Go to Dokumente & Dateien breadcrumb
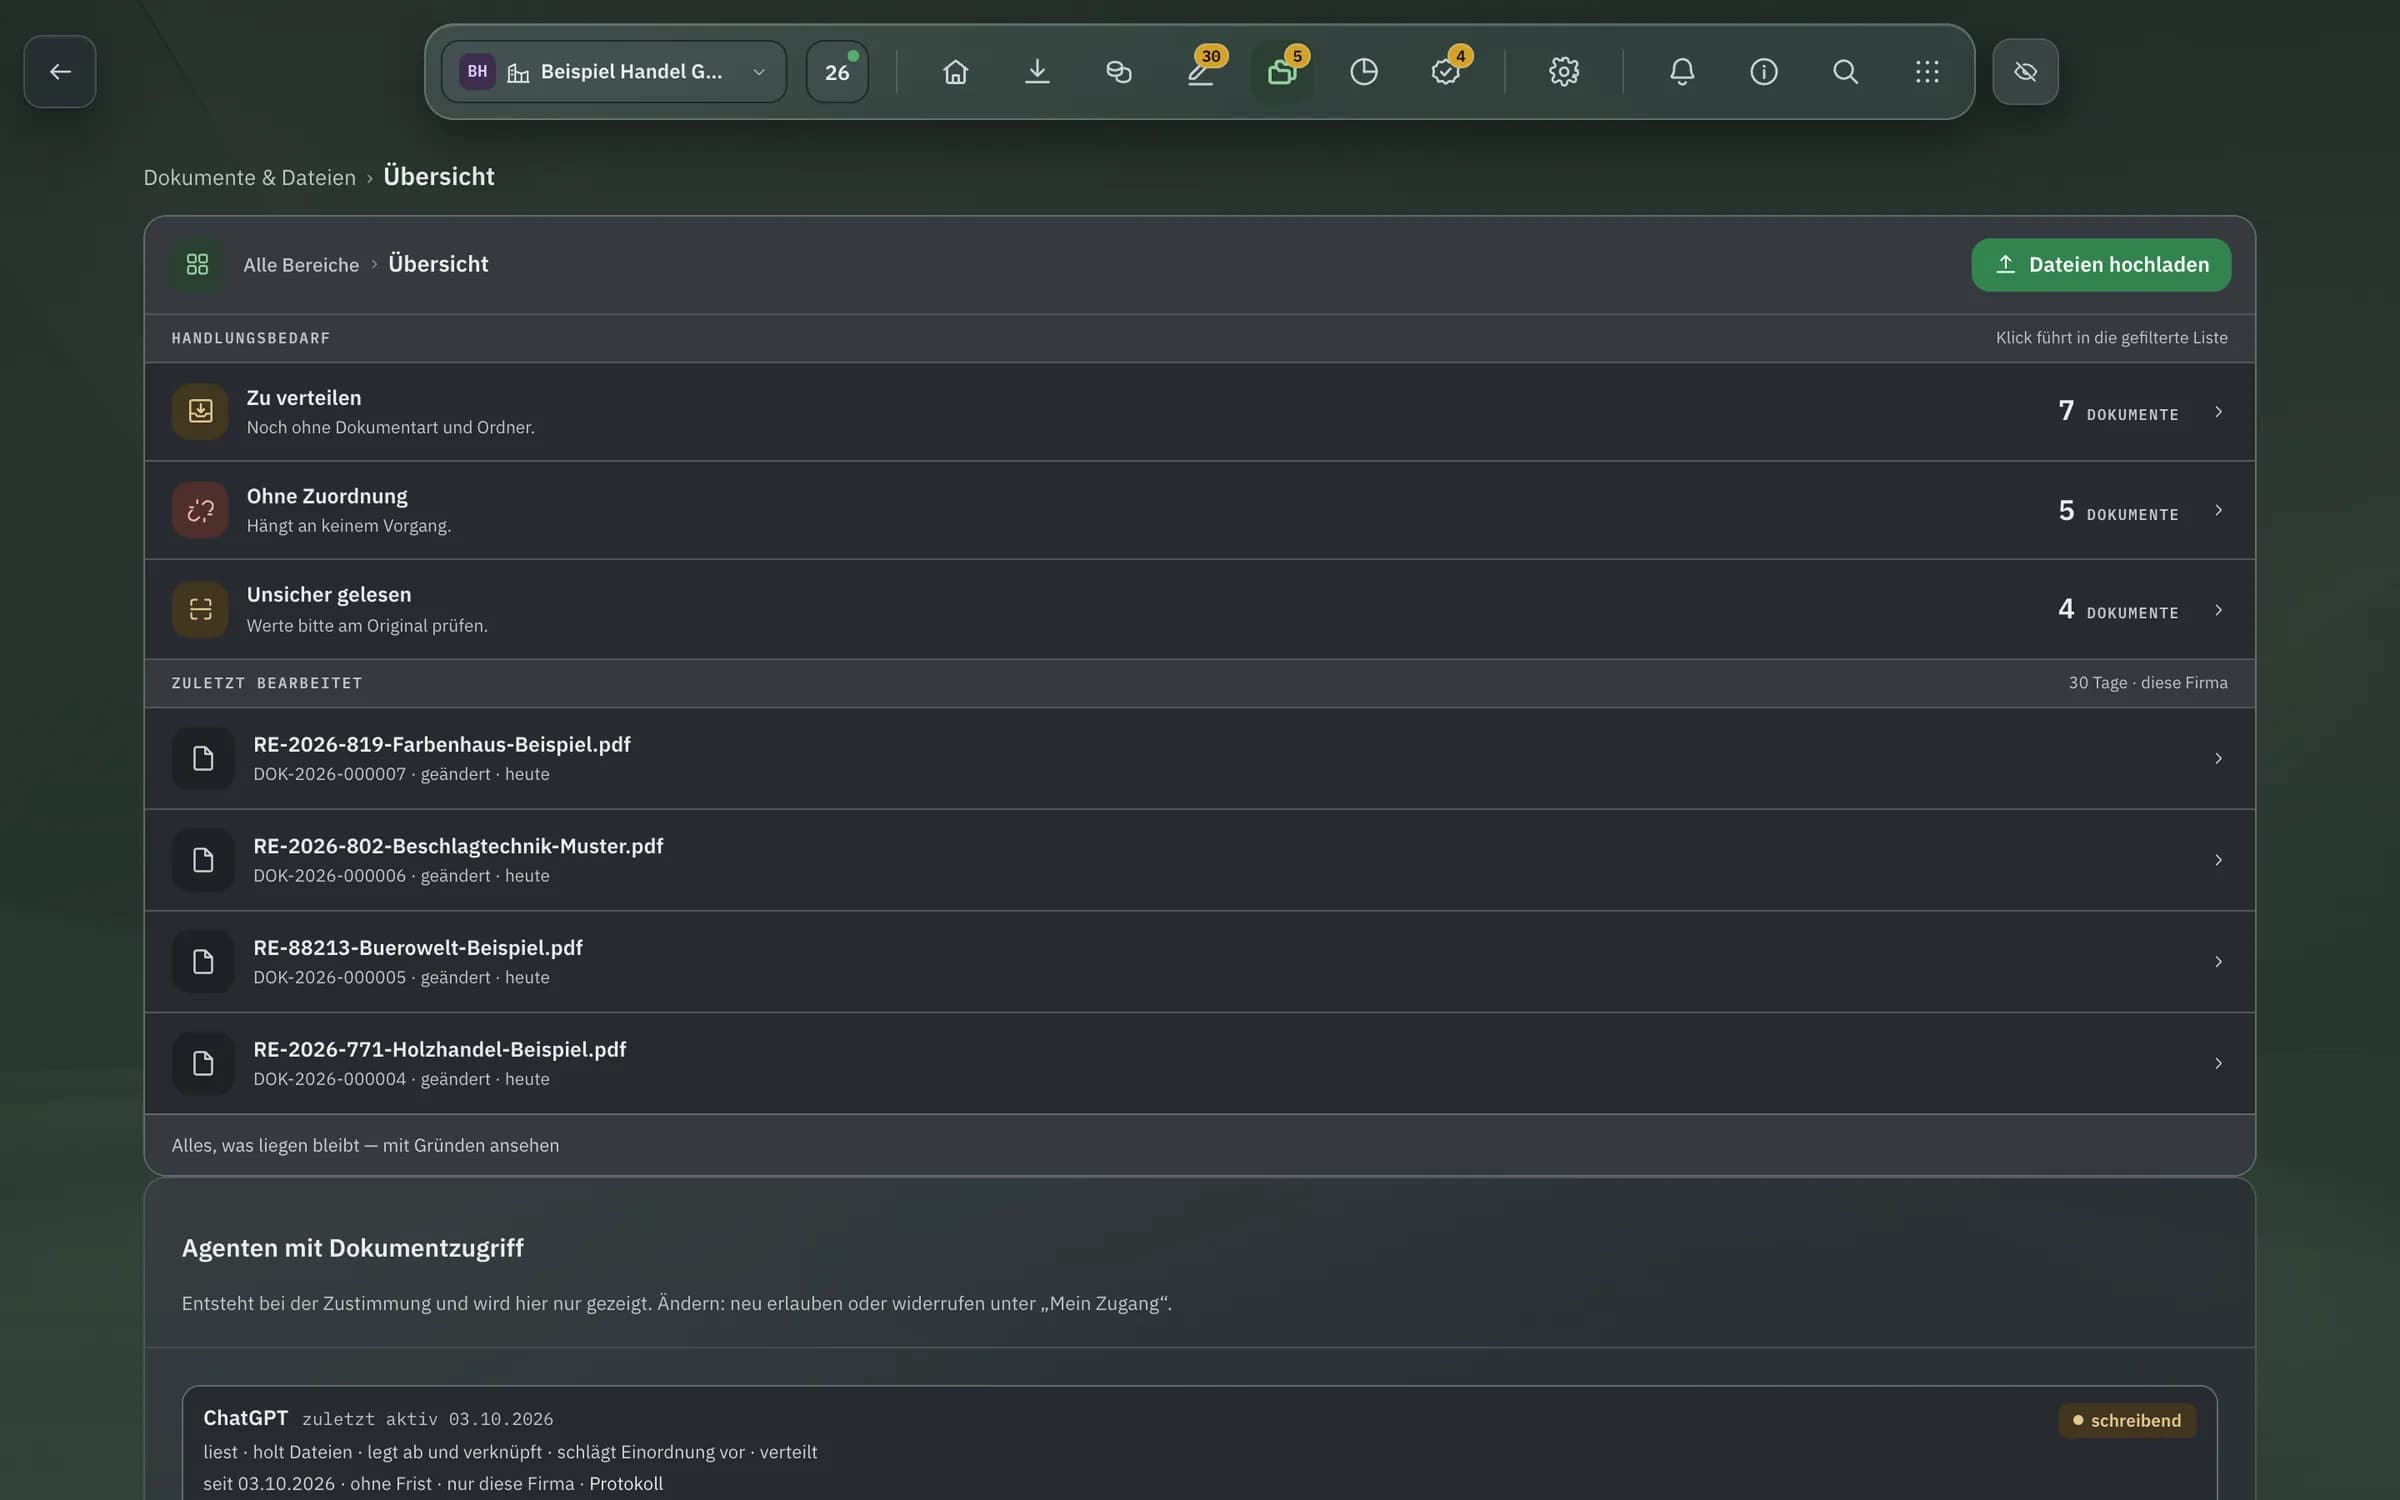Viewport: 2400px width, 1500px height. click(x=249, y=177)
